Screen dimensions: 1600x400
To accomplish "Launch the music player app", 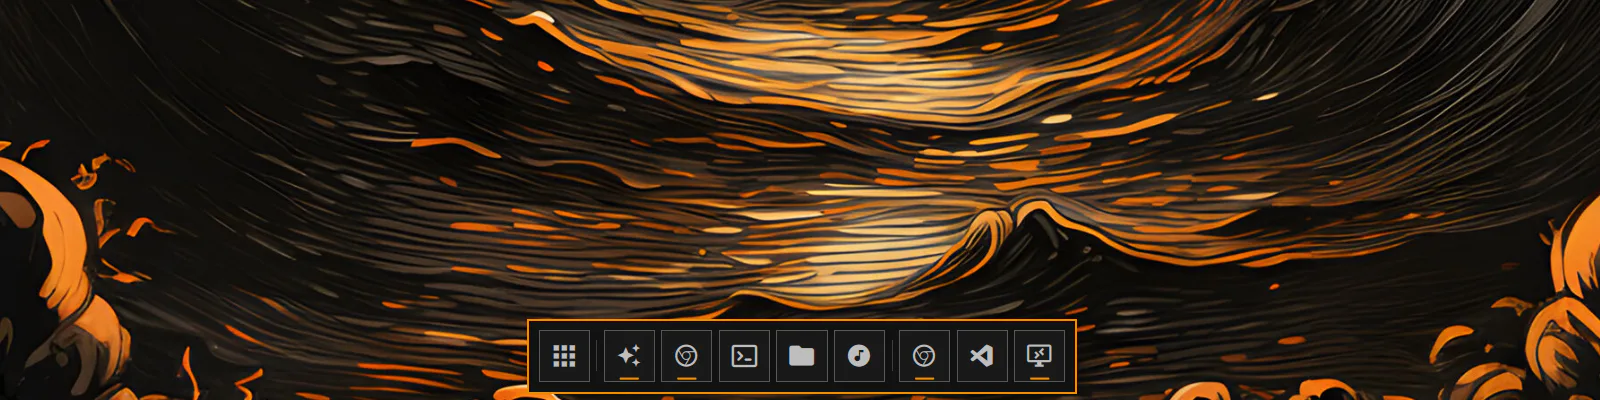I will coord(859,356).
